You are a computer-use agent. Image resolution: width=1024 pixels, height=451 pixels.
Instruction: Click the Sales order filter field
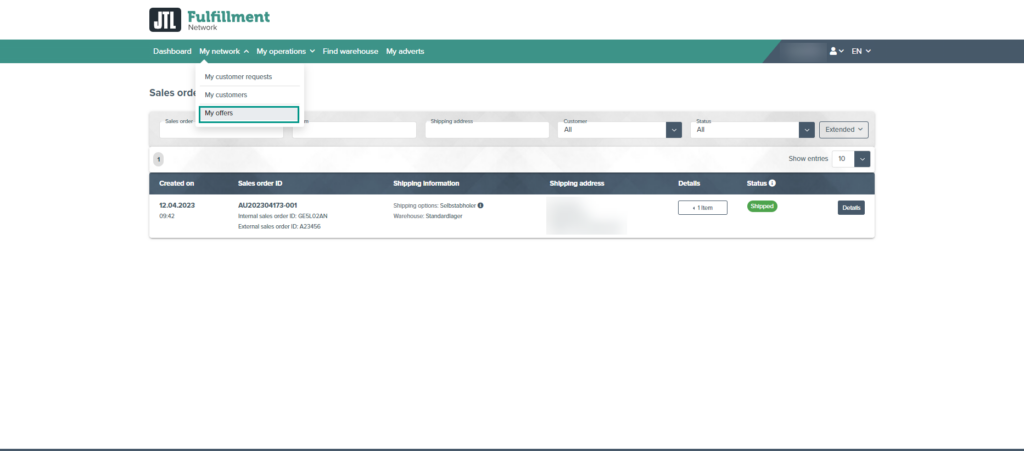click(221, 129)
